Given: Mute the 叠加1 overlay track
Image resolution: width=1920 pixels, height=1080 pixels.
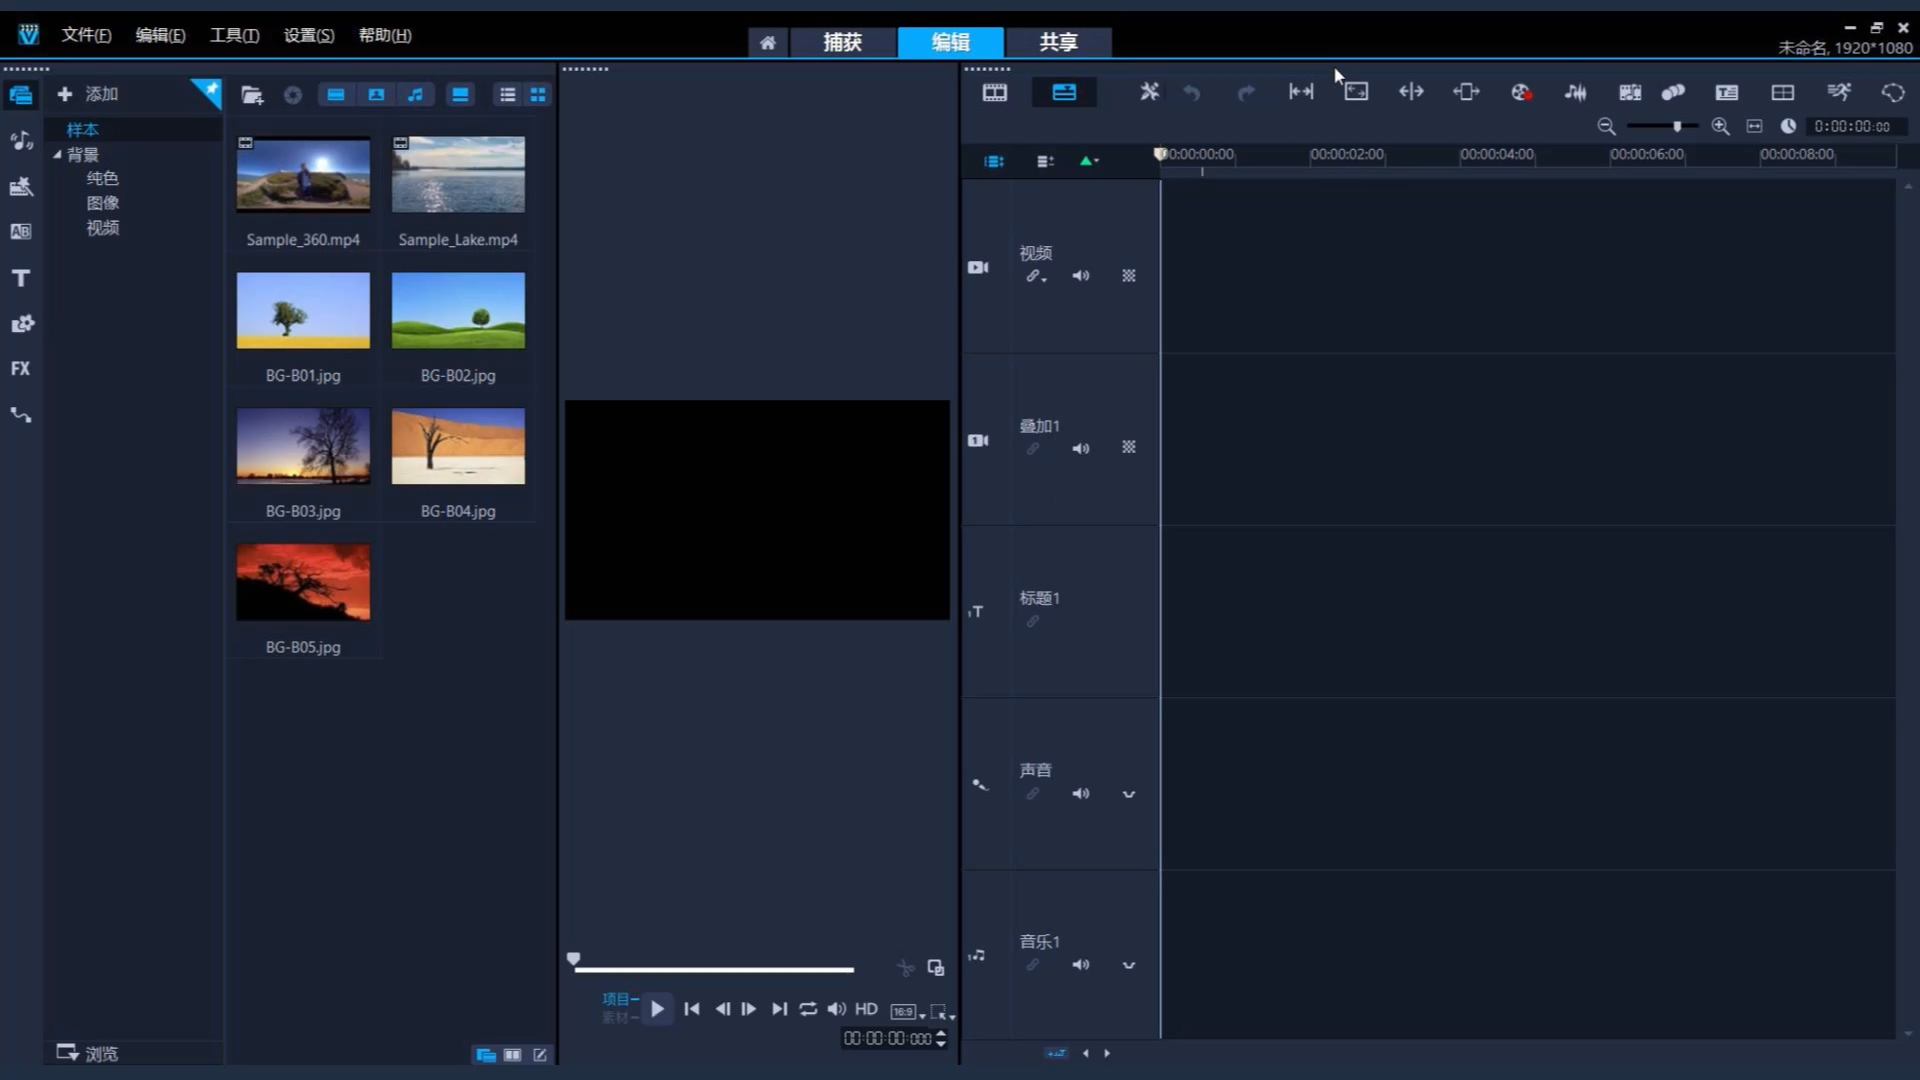Looking at the screenshot, I should 1081,448.
